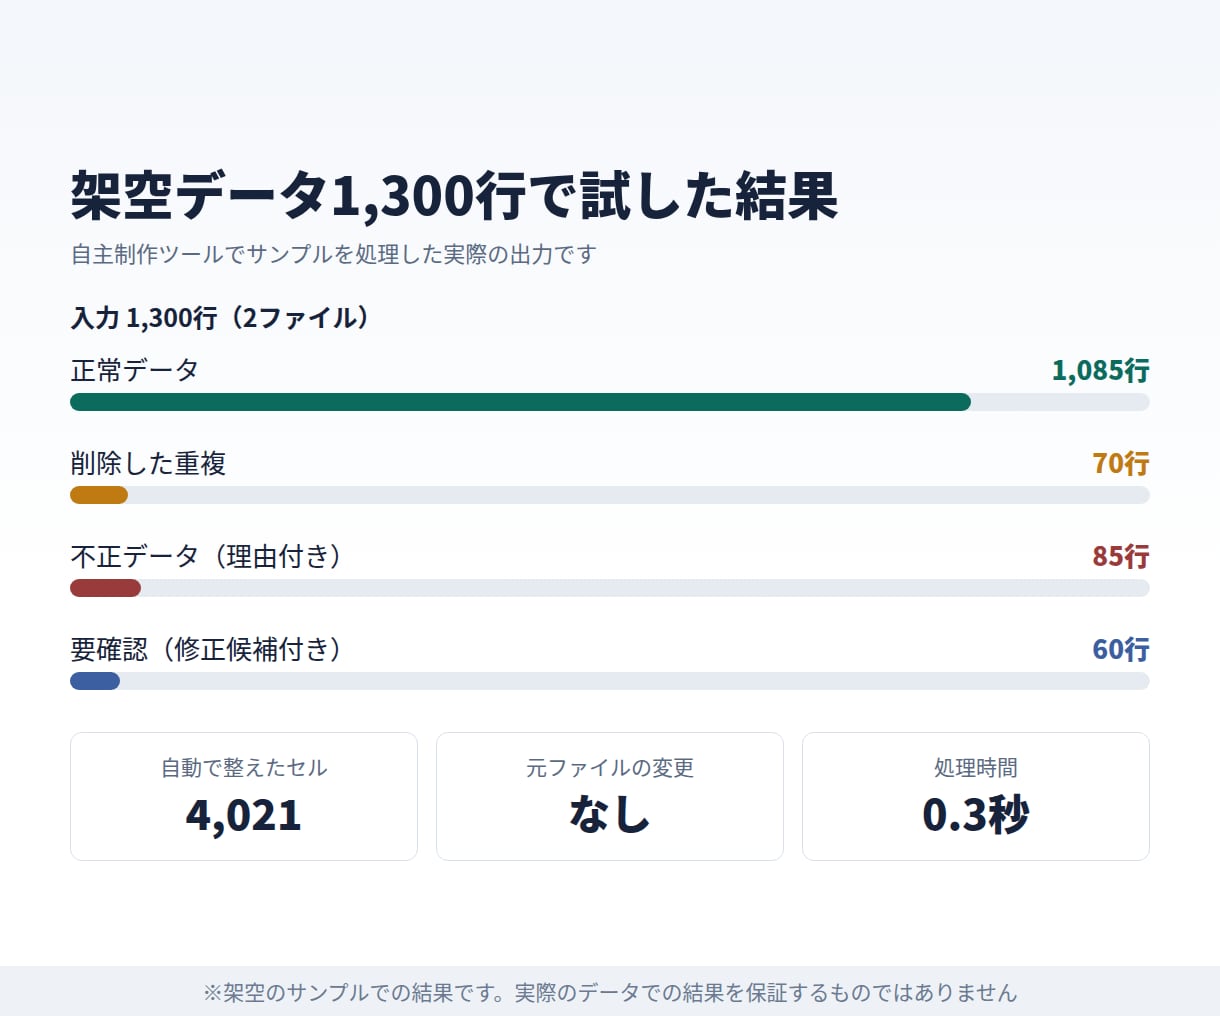Image resolution: width=1220 pixels, height=1016 pixels.
Task: Click the red 不正データ progress bar
Action: tap(105, 588)
